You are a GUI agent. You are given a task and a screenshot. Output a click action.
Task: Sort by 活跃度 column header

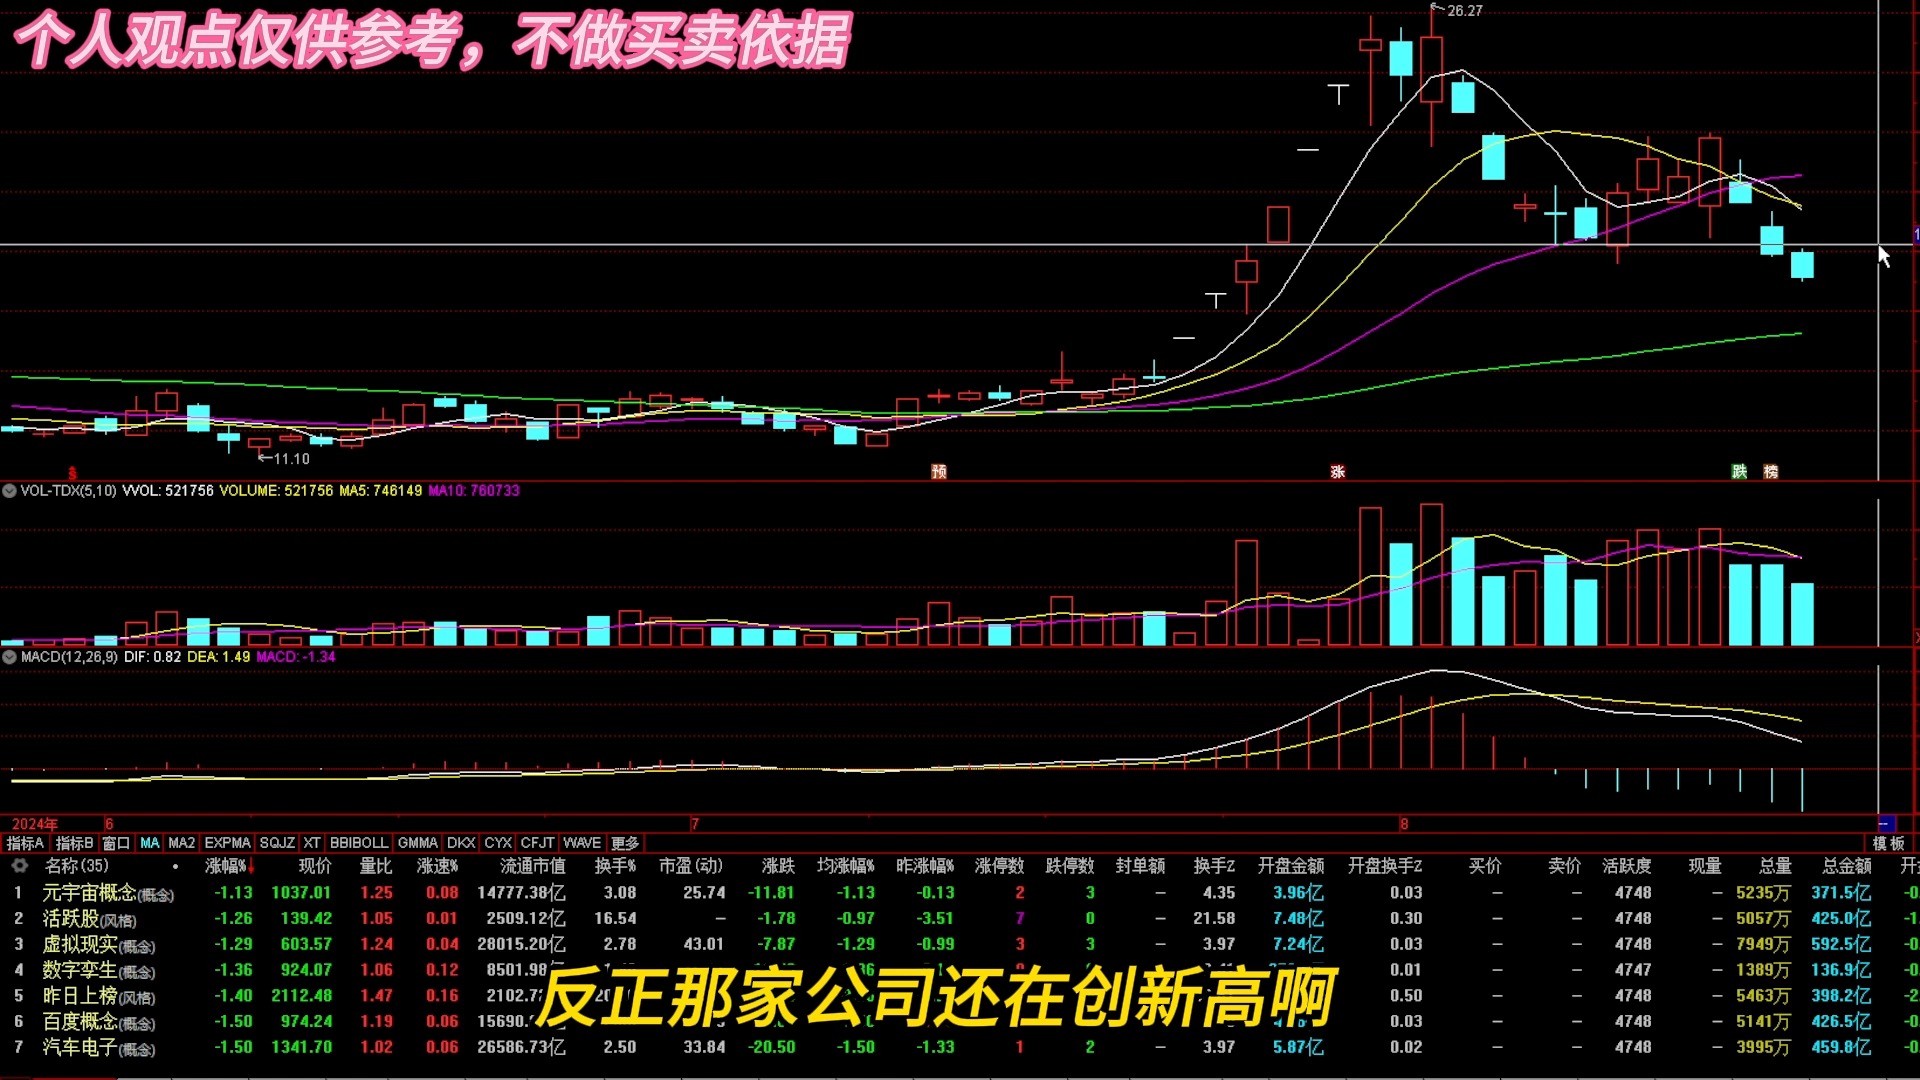1627,866
